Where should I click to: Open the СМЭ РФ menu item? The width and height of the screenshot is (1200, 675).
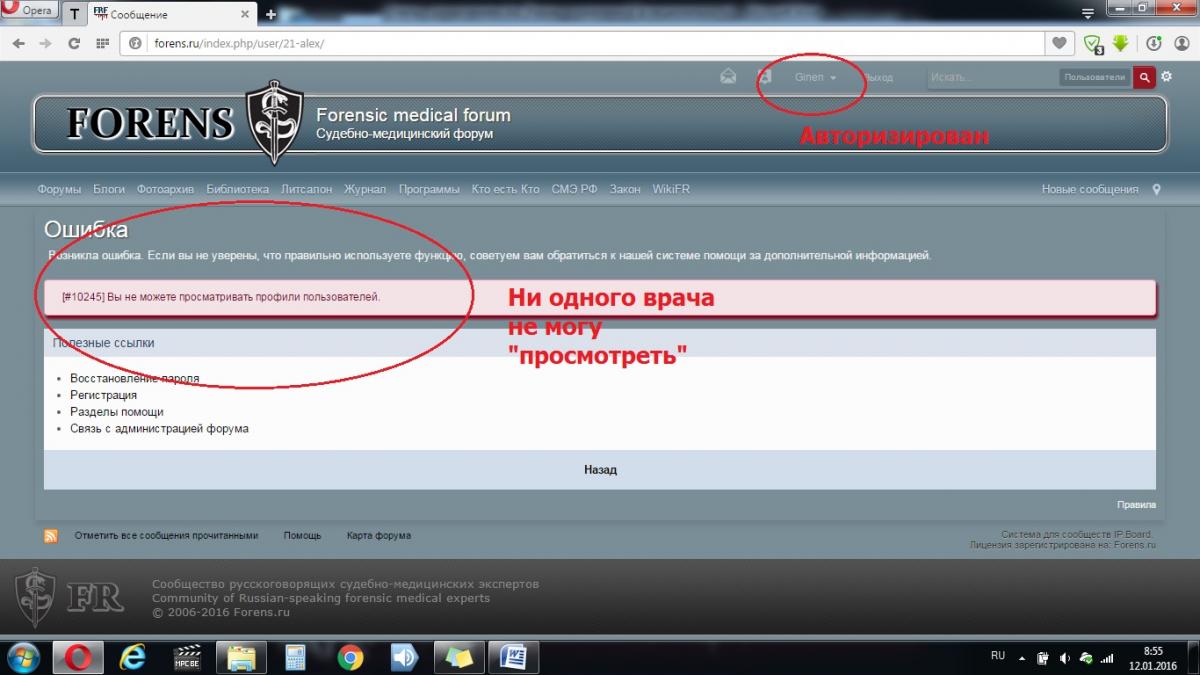(574, 189)
